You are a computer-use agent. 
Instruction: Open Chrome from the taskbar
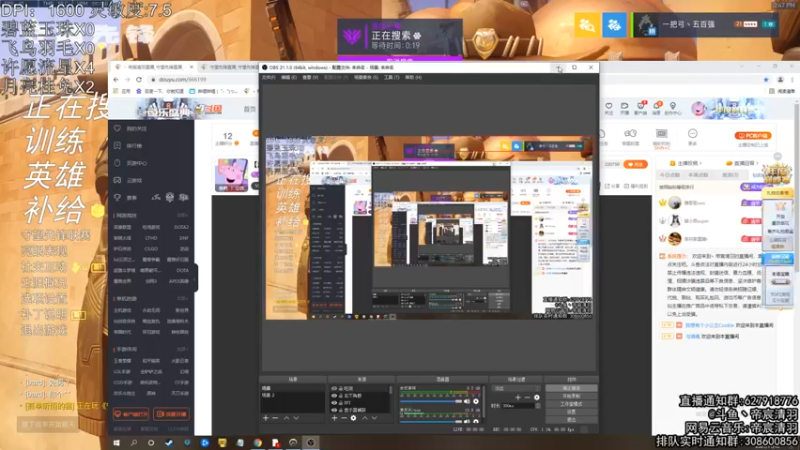pos(258,443)
